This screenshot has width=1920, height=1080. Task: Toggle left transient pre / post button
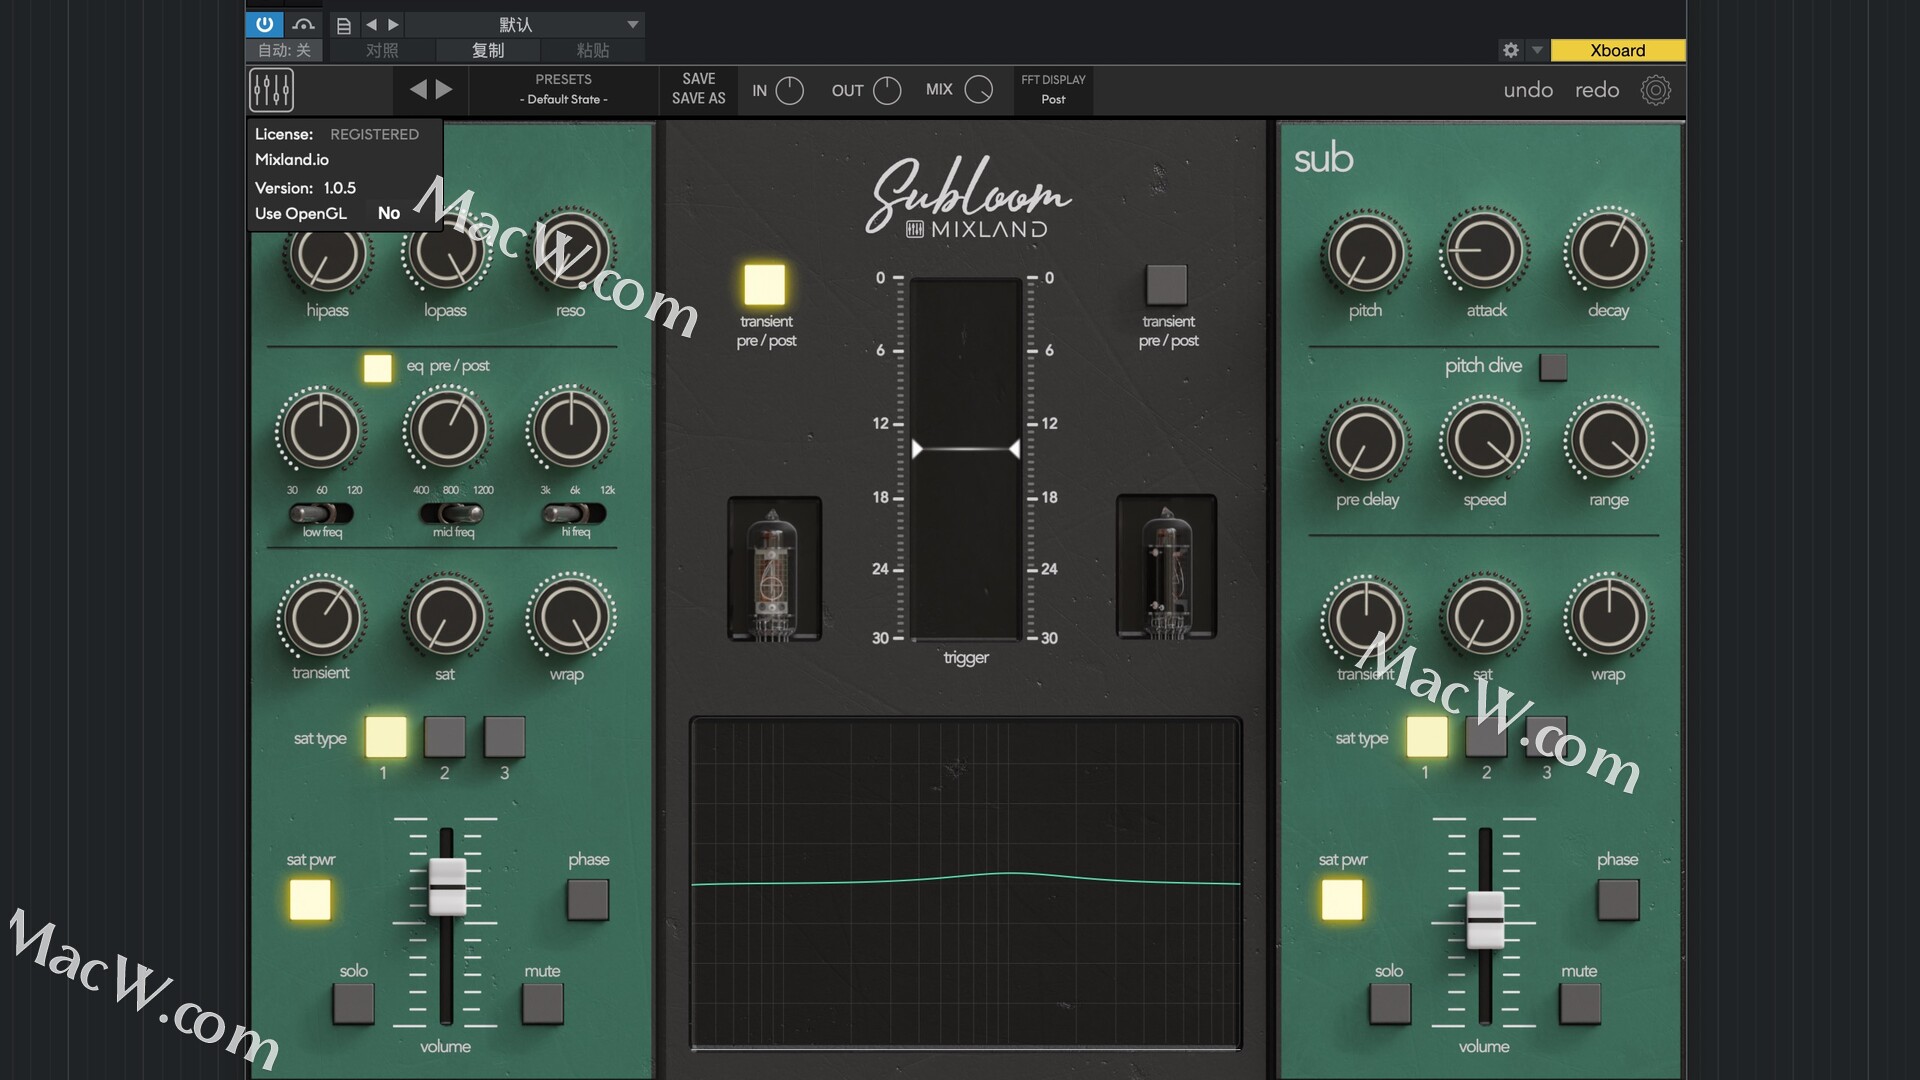[765, 284]
